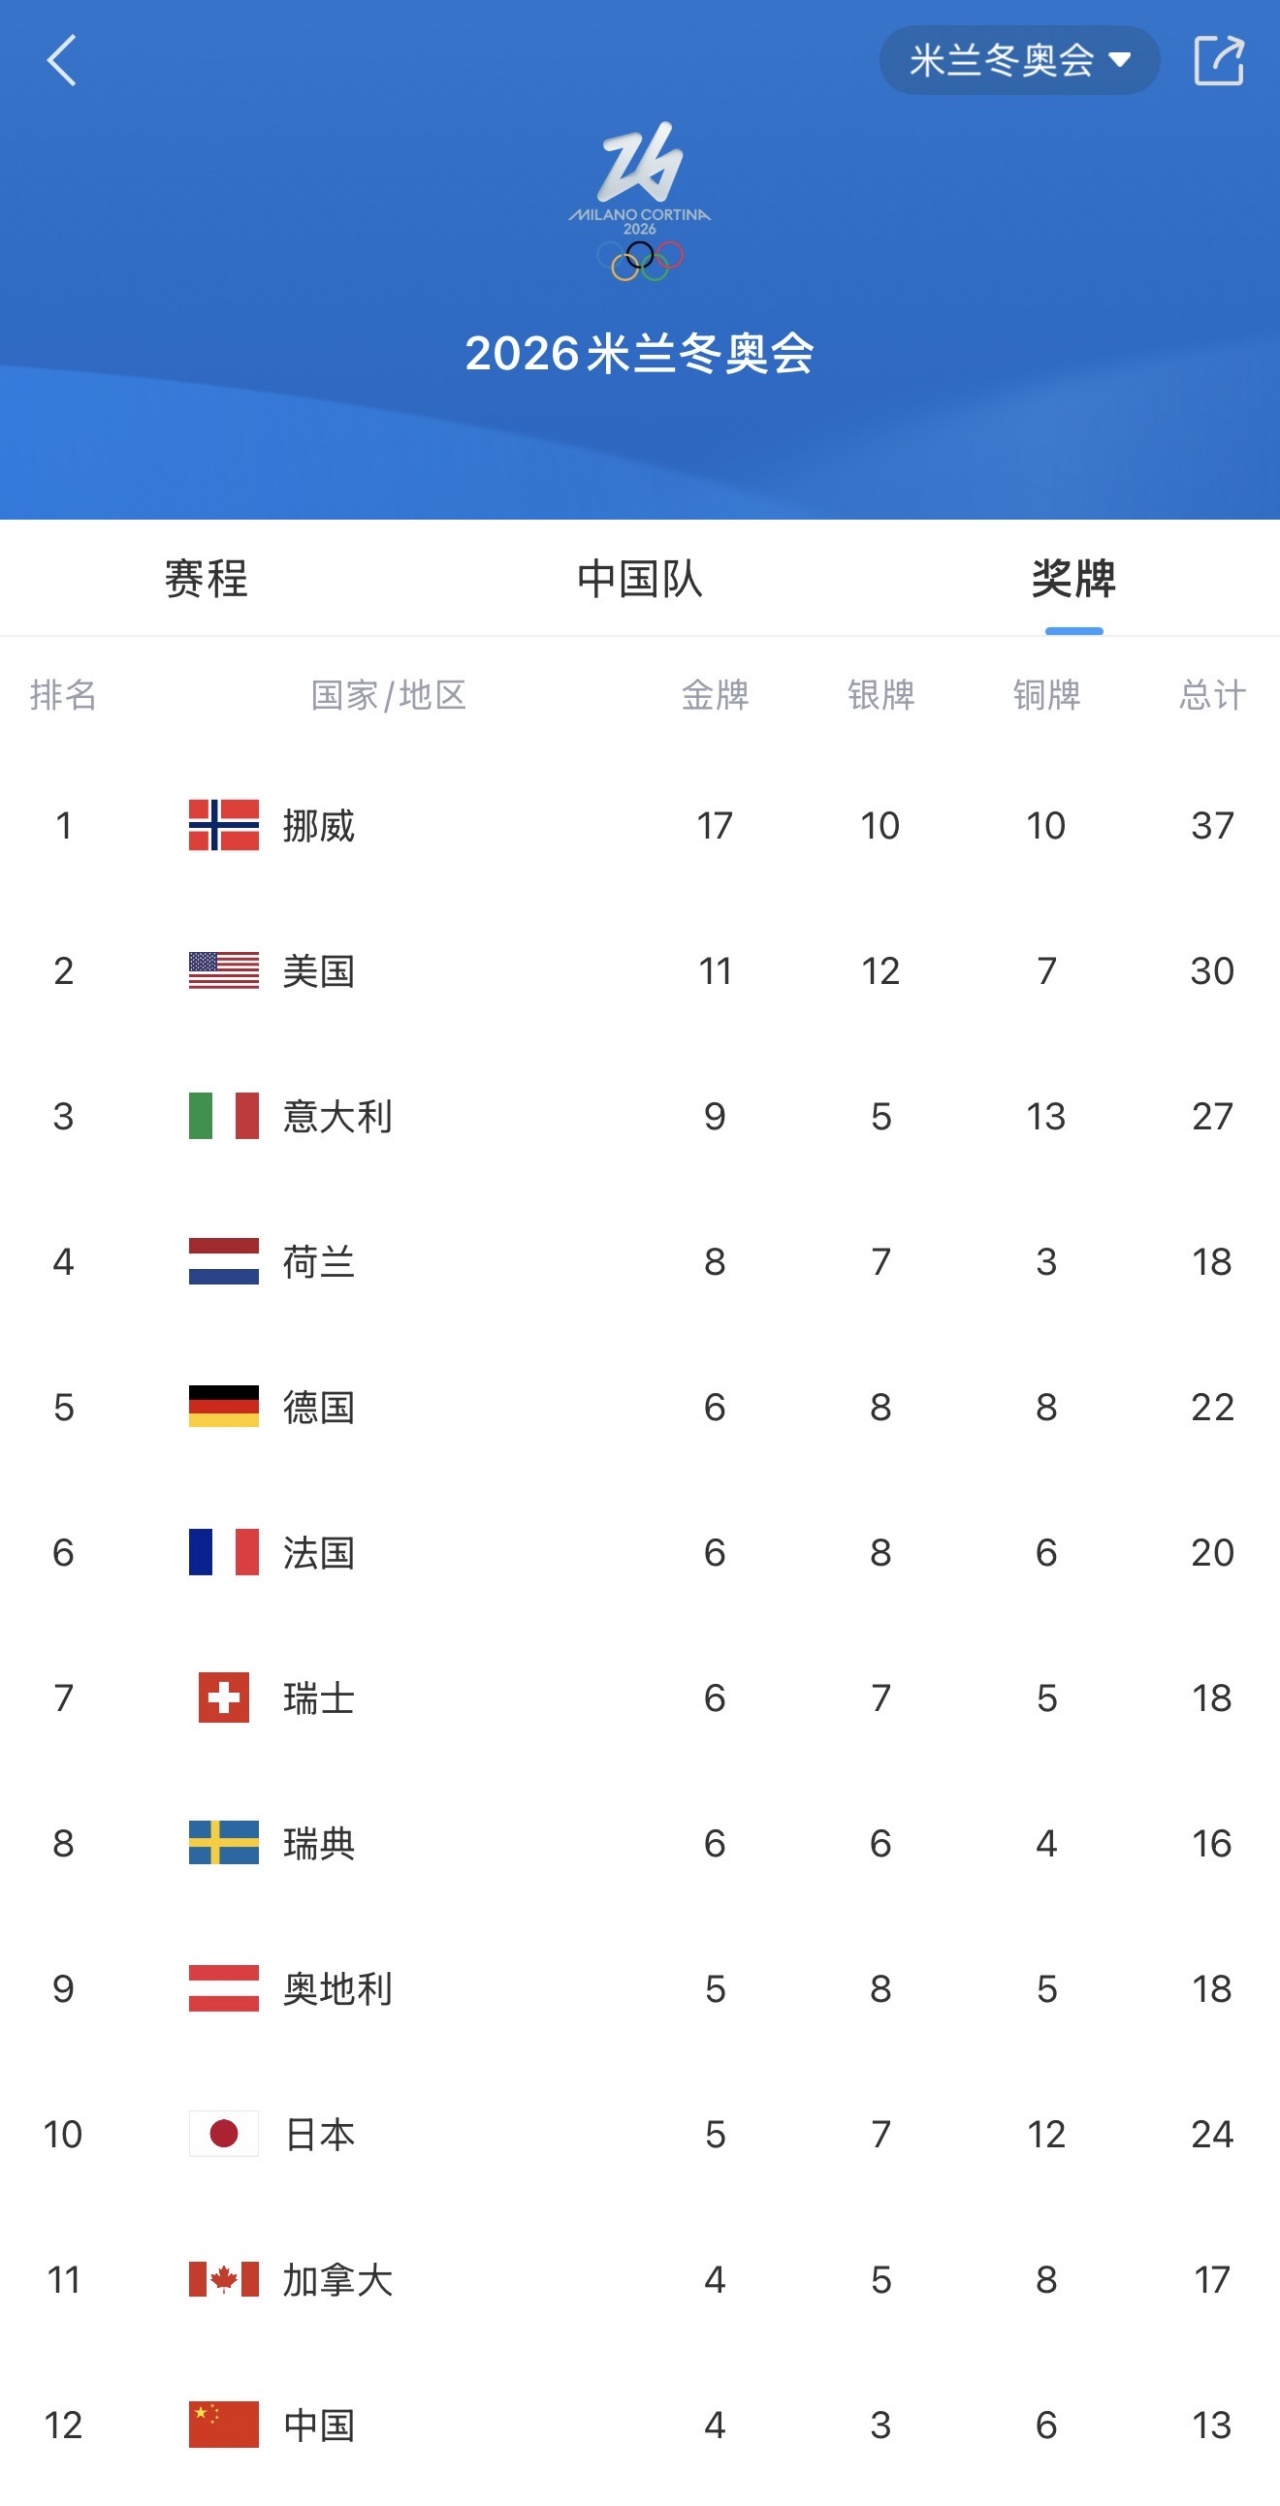Switch to the 中国队 tab
Screen dimensions: 1280x2506
click(x=640, y=579)
